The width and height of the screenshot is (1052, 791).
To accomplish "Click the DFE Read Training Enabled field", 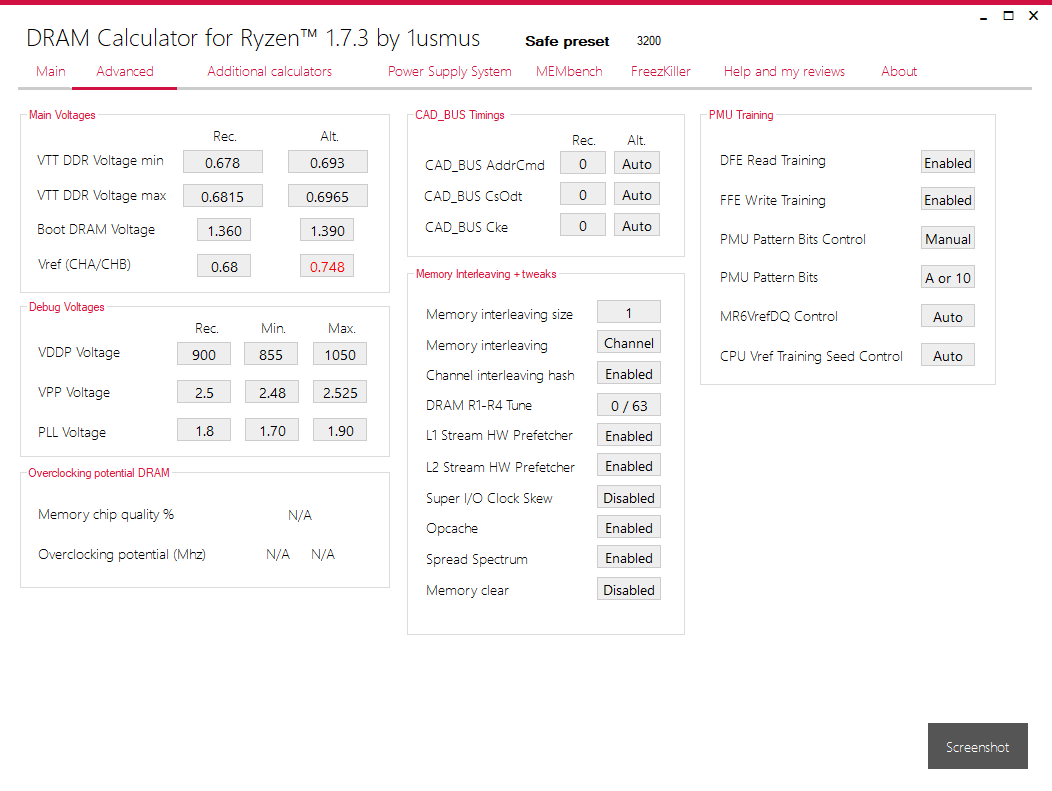I will point(947,162).
